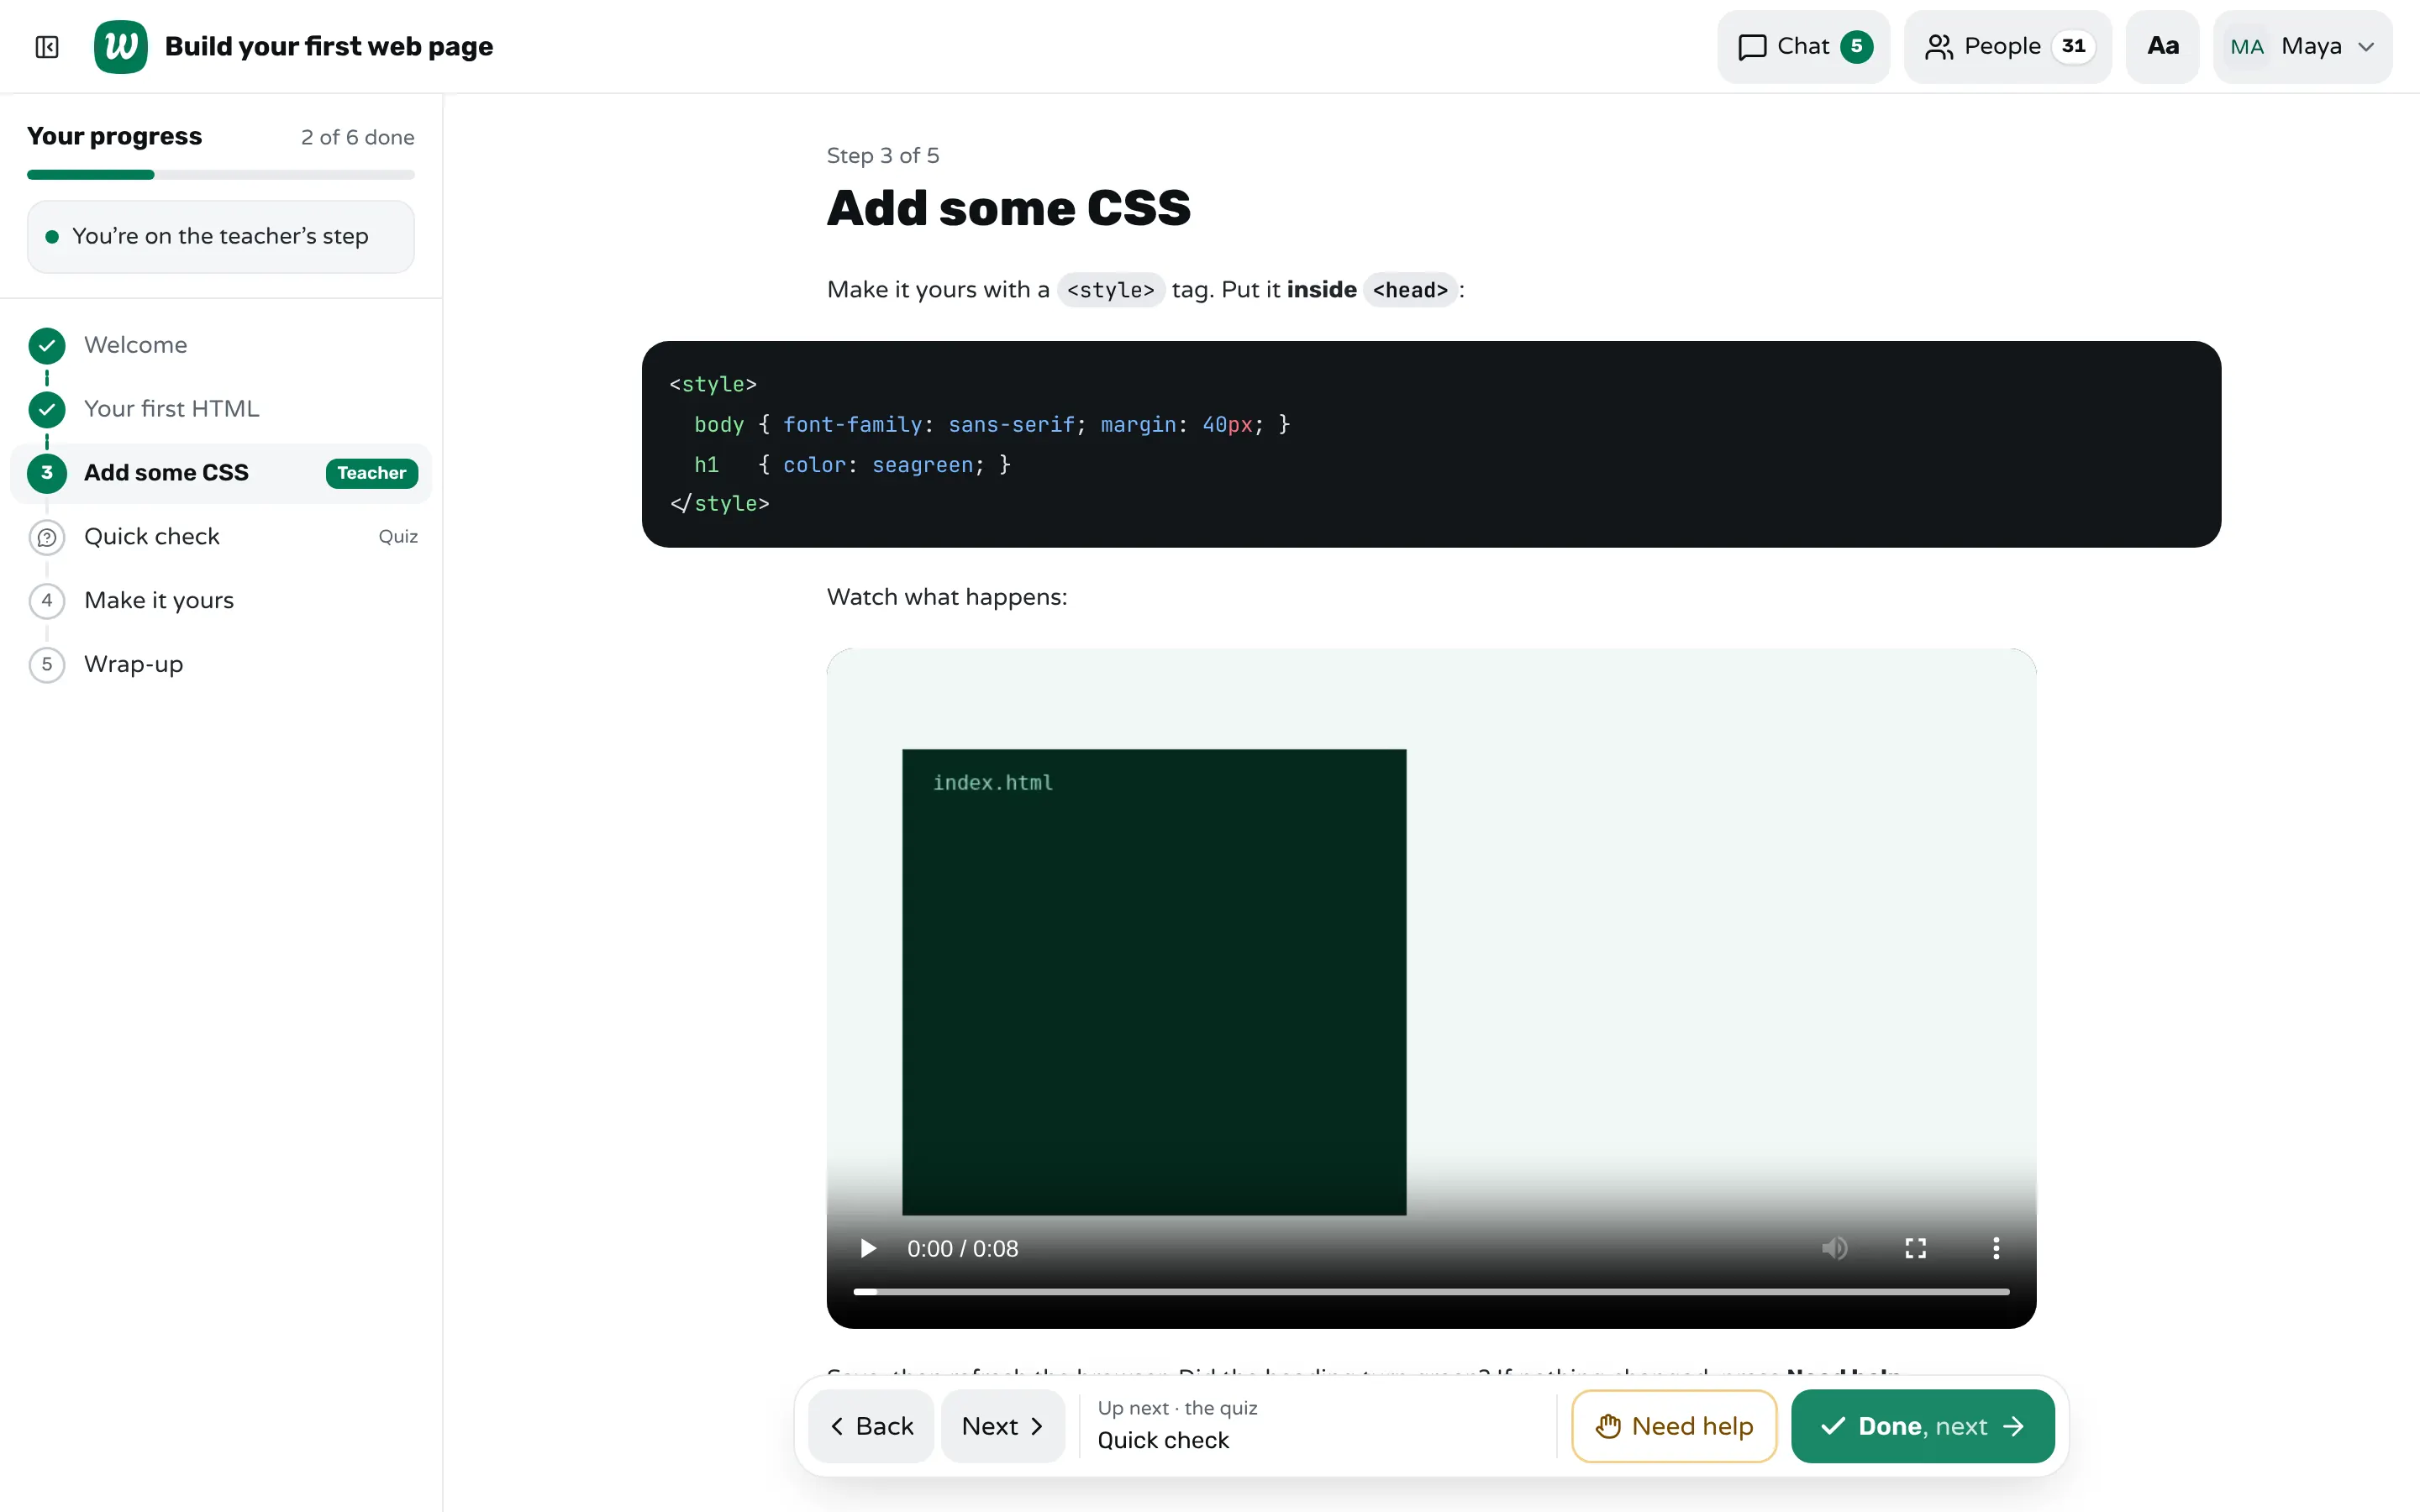Go Back to previous step
Screen dimensions: 2420x1512
click(x=871, y=1426)
